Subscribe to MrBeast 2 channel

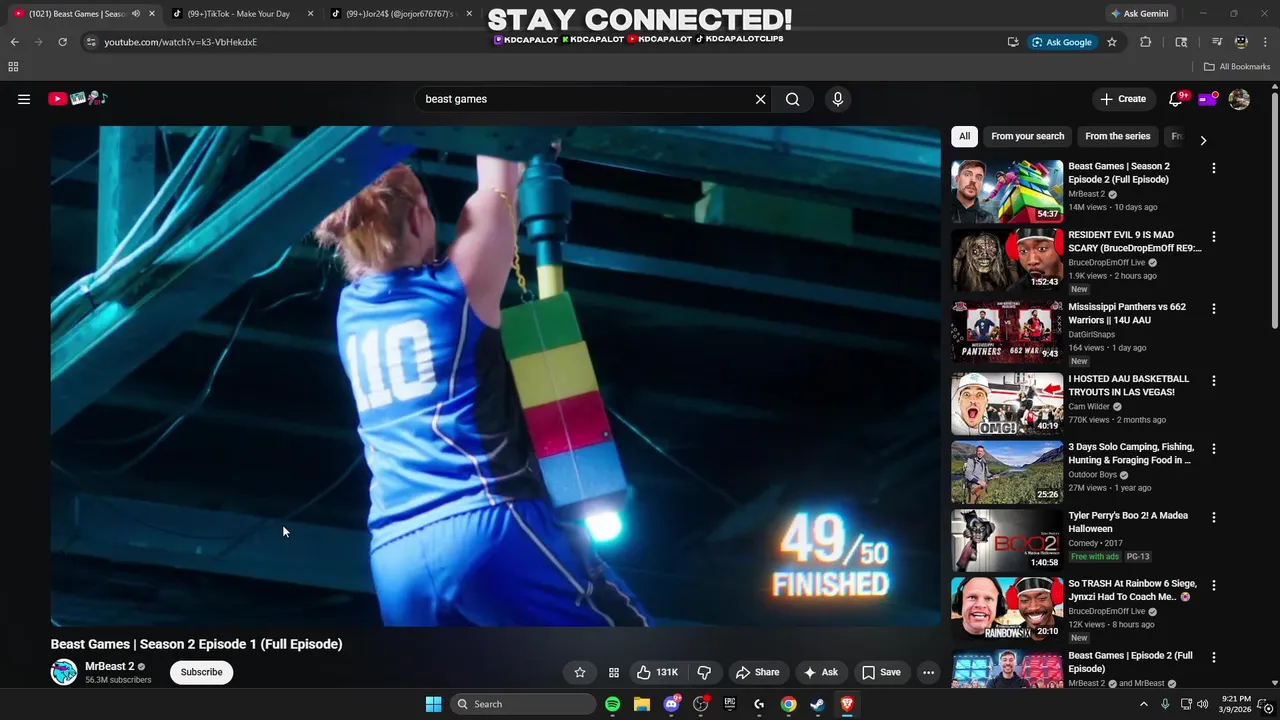click(201, 672)
